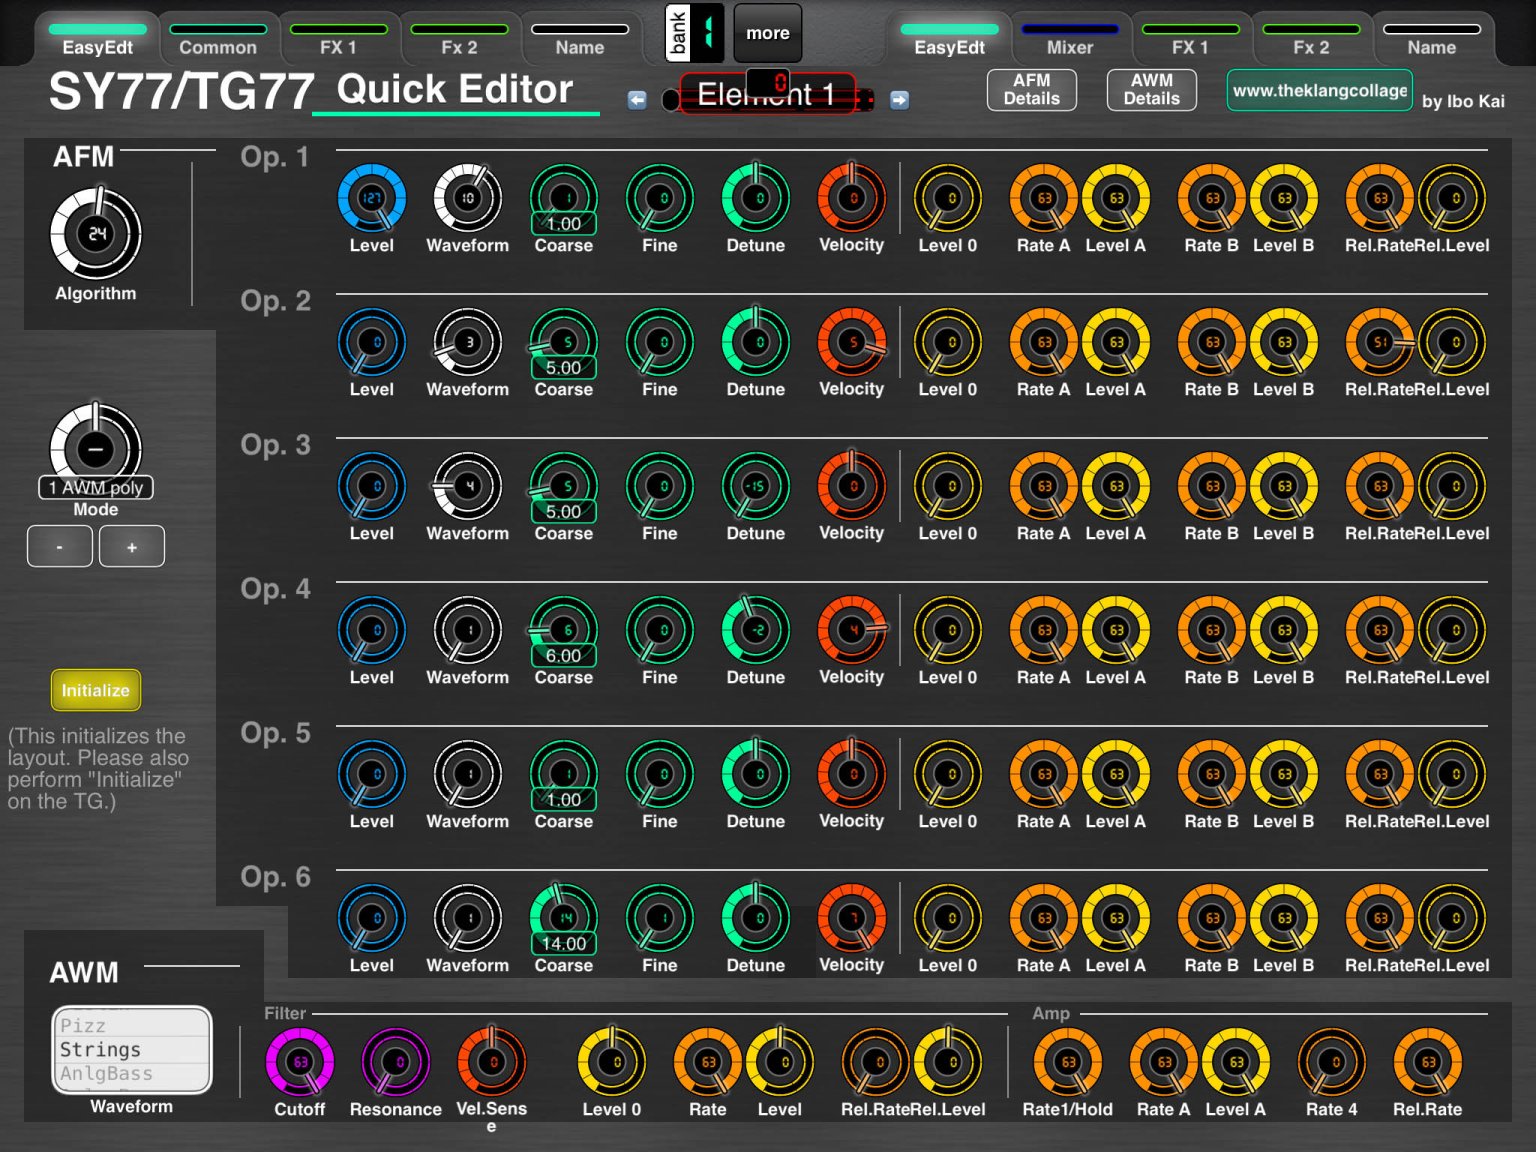This screenshot has height=1152, width=1536.
Task: Click the Op. 2 Velocity knob
Action: click(852, 342)
